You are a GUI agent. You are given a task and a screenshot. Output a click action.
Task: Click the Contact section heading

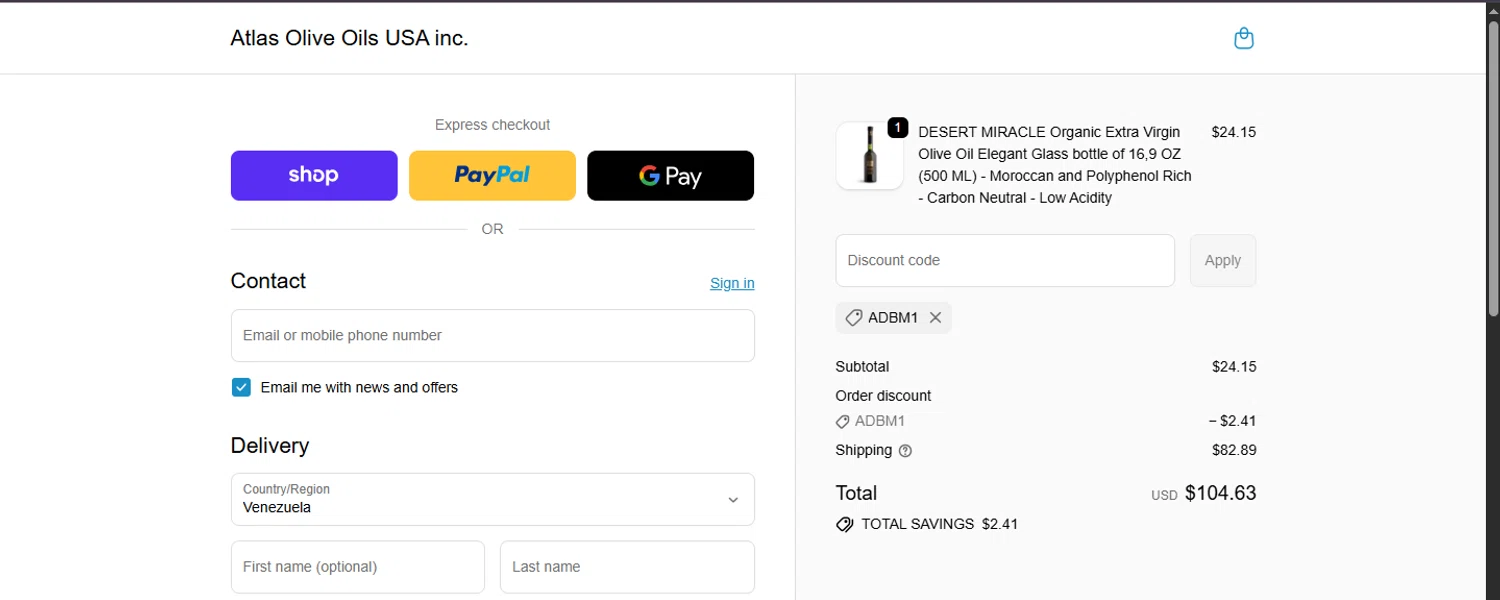268,281
